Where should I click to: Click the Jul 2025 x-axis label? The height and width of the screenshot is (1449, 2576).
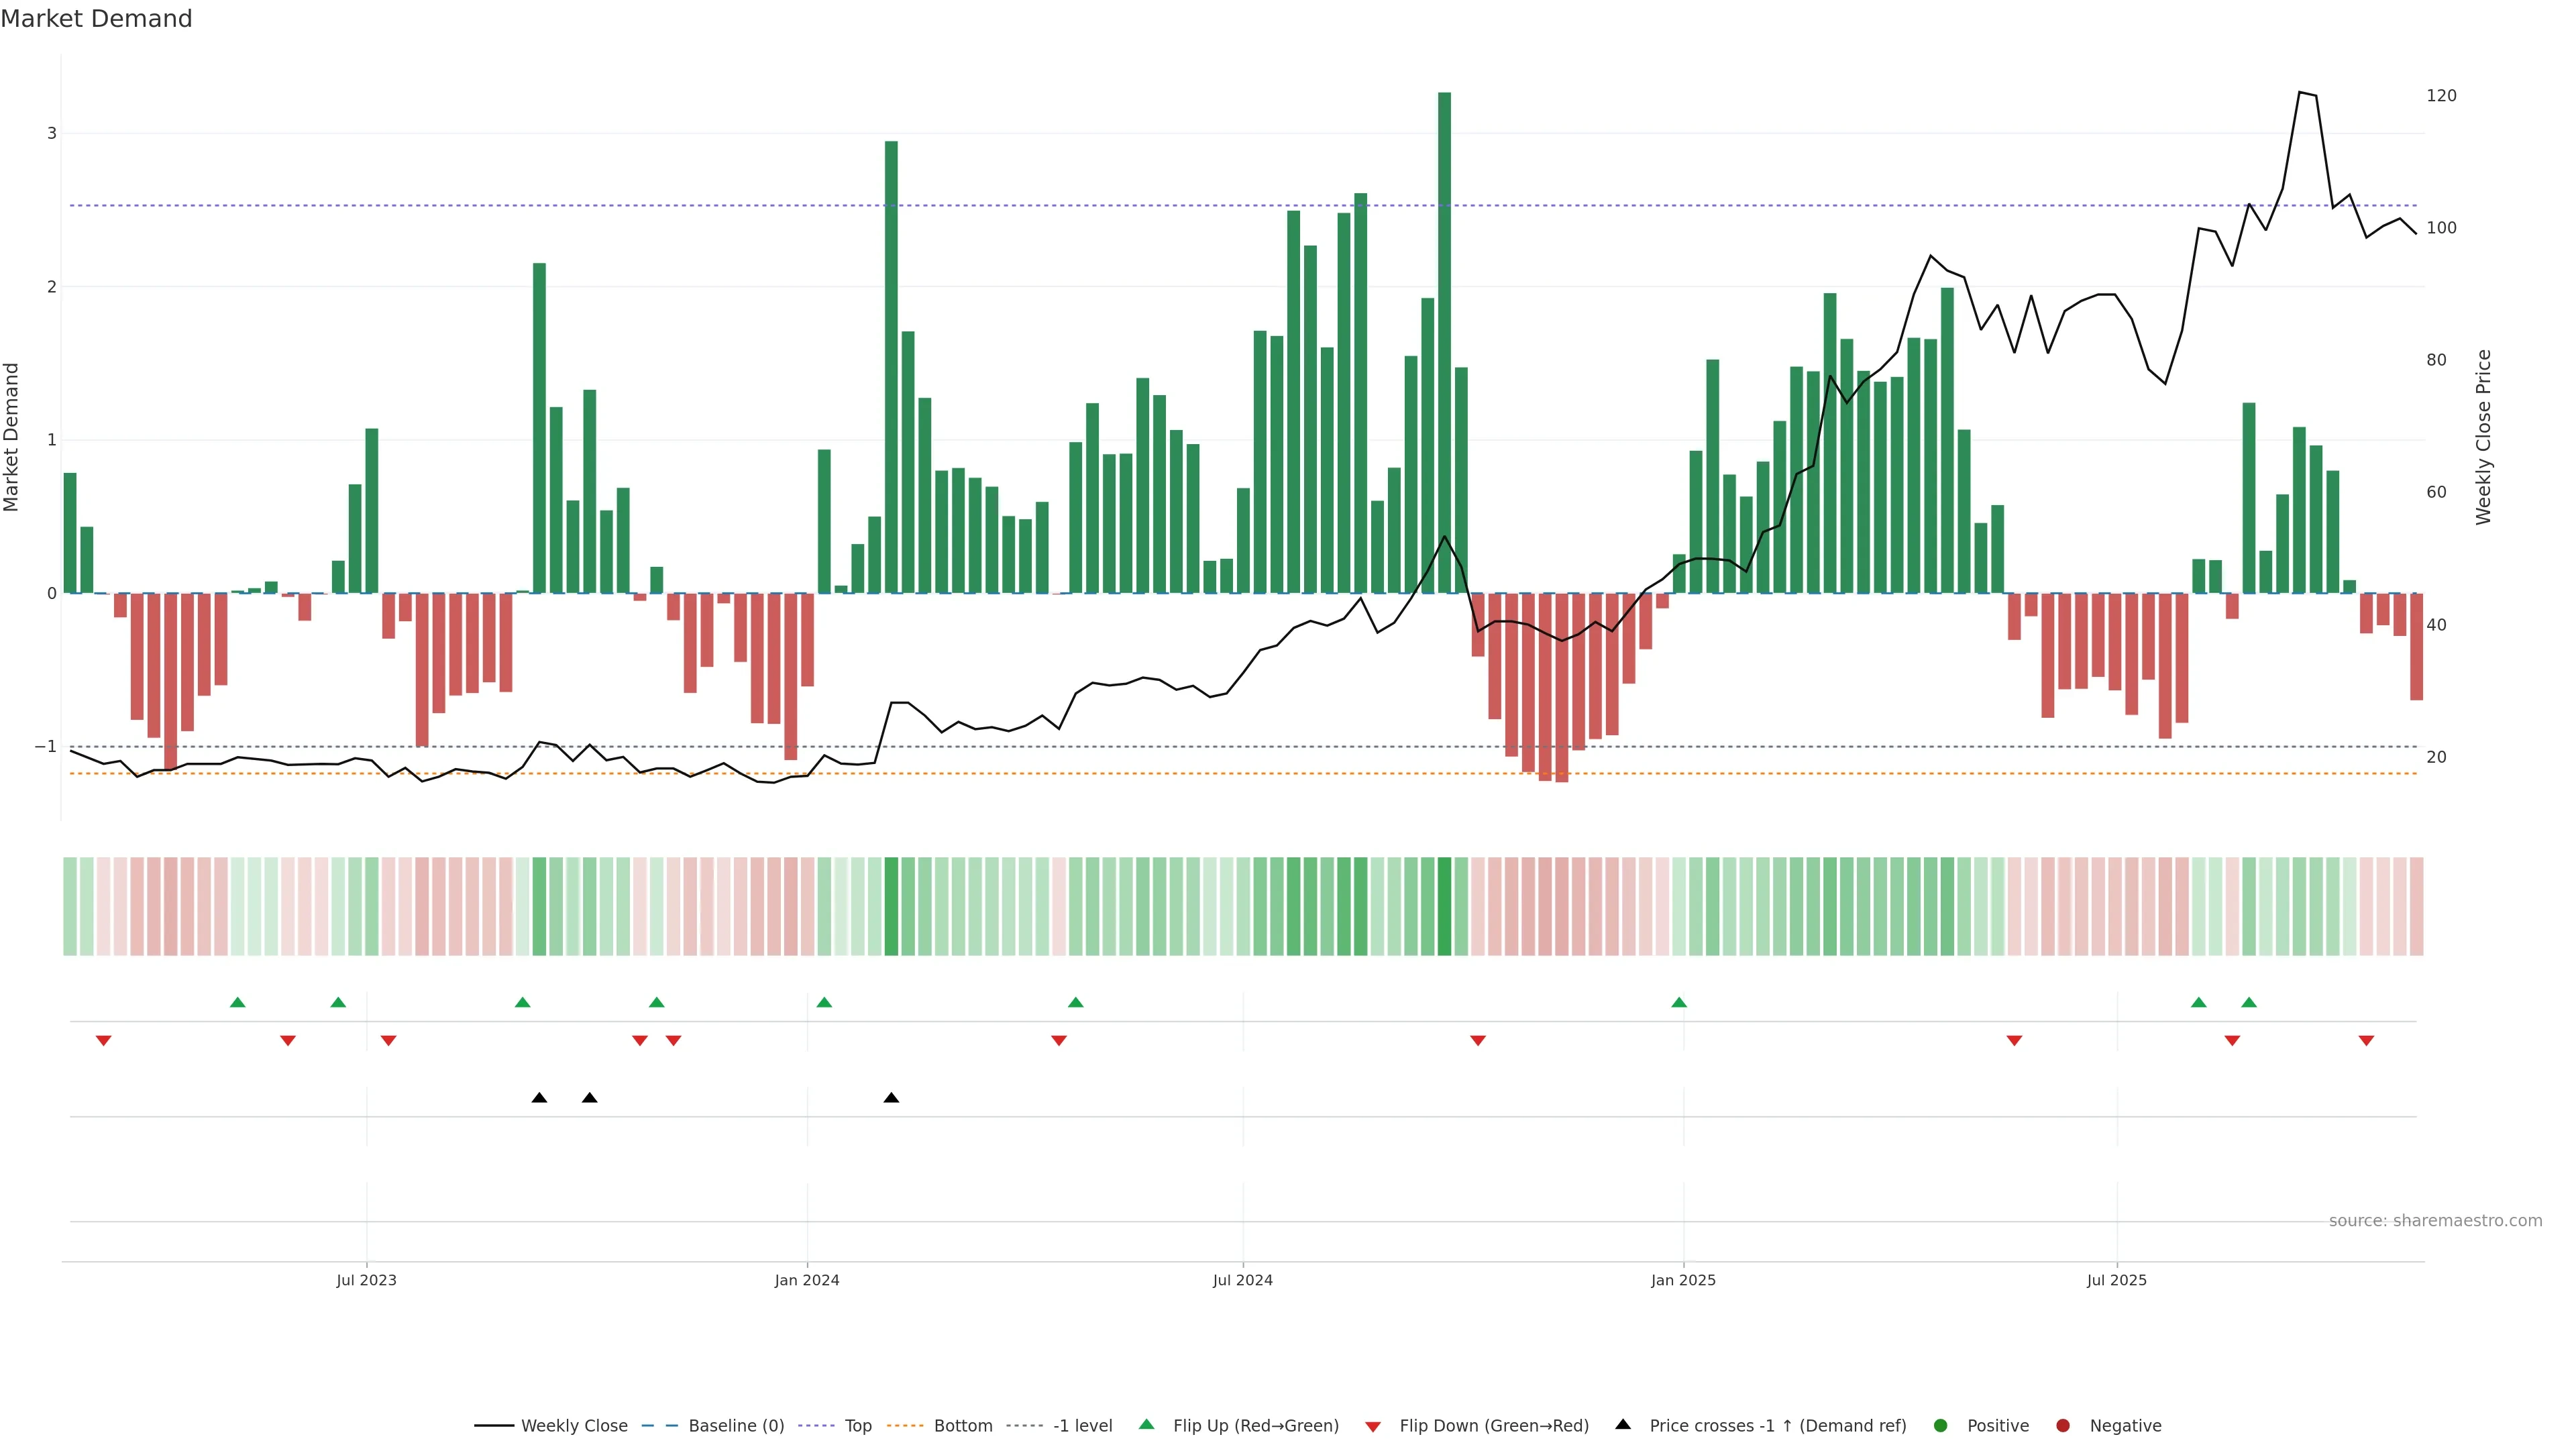point(2116,1280)
